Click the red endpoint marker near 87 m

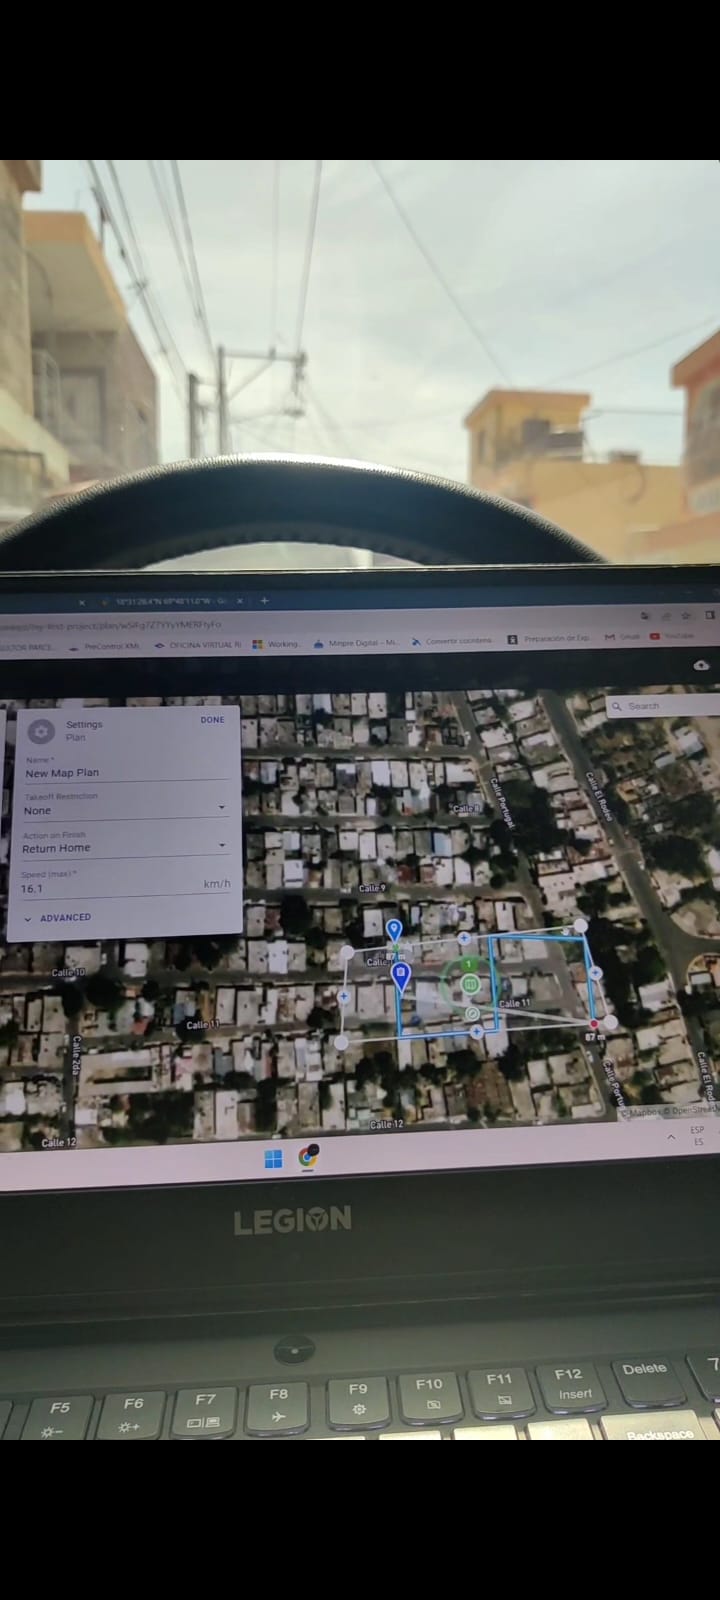point(595,1023)
